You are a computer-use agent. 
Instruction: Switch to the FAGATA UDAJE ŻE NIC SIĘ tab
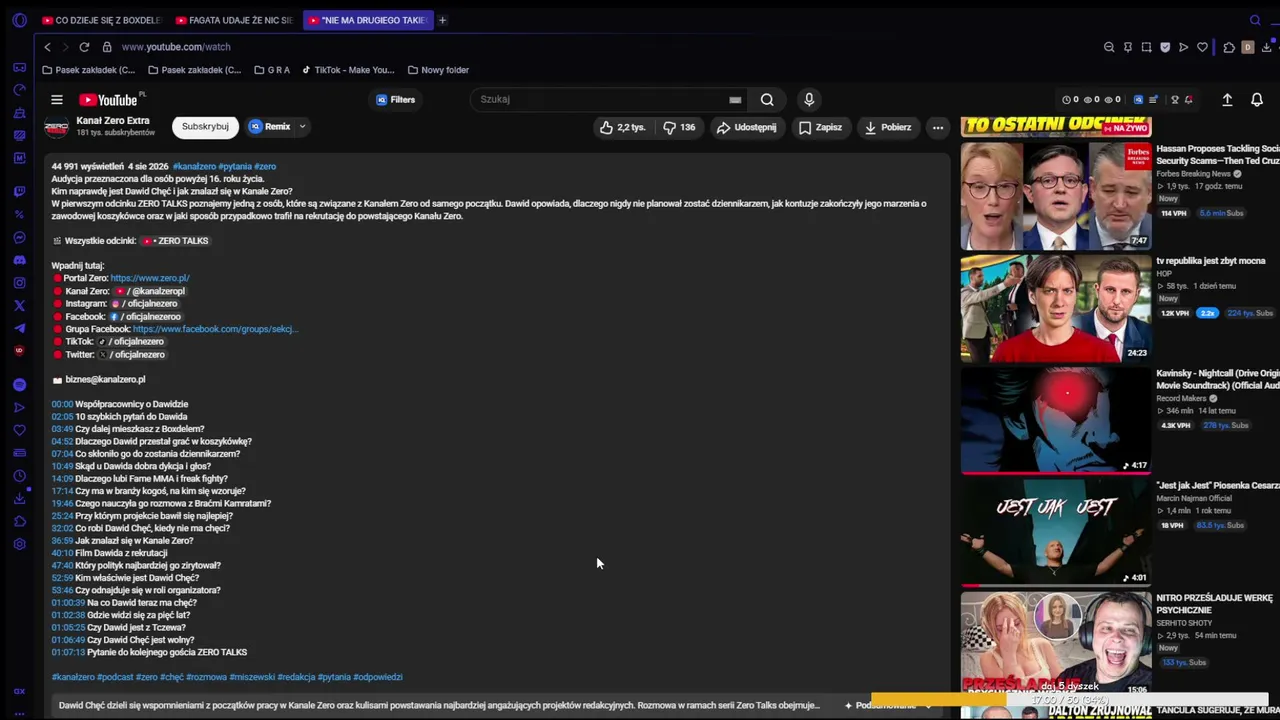coord(234,20)
